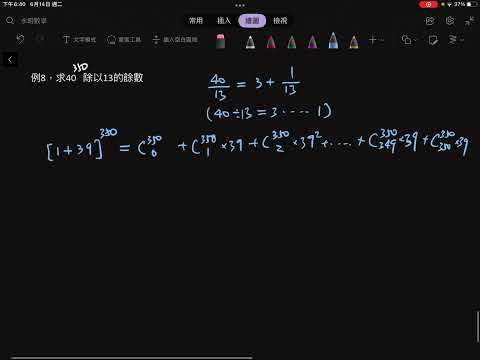Screen dimensions: 480x360
Task: Tap the search field placeholder text
Action: pyautogui.click(x=34, y=21)
